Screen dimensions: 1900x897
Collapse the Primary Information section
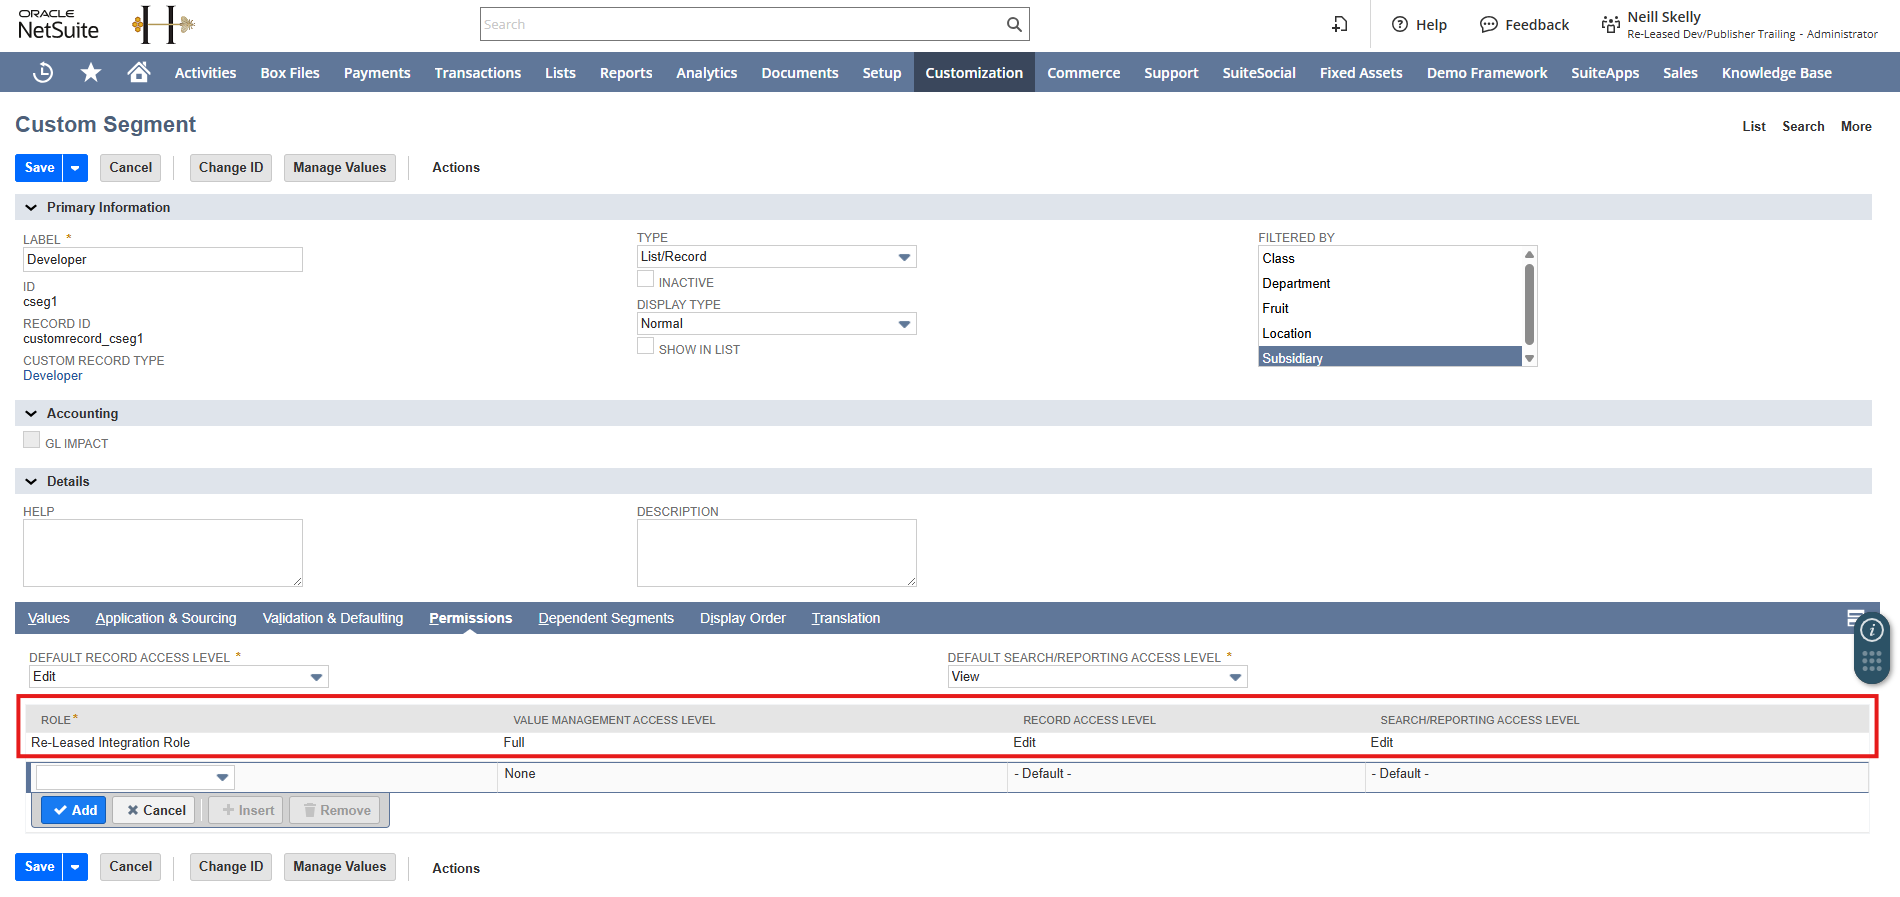tap(31, 207)
